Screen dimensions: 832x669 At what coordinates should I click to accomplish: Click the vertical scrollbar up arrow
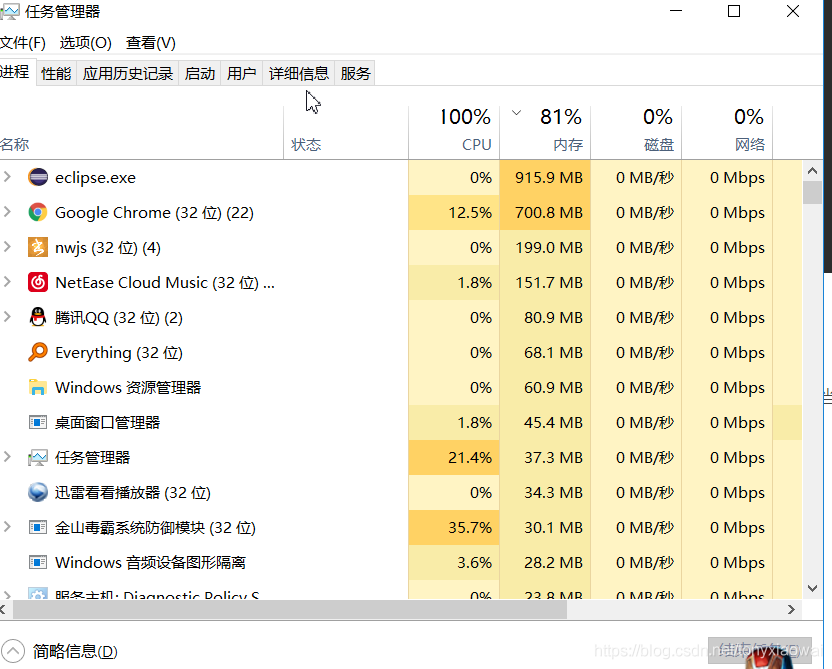click(x=812, y=171)
